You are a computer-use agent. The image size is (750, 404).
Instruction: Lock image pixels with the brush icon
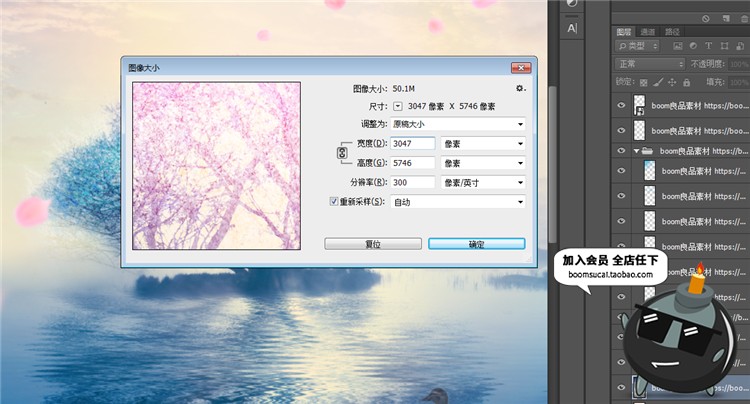658,83
